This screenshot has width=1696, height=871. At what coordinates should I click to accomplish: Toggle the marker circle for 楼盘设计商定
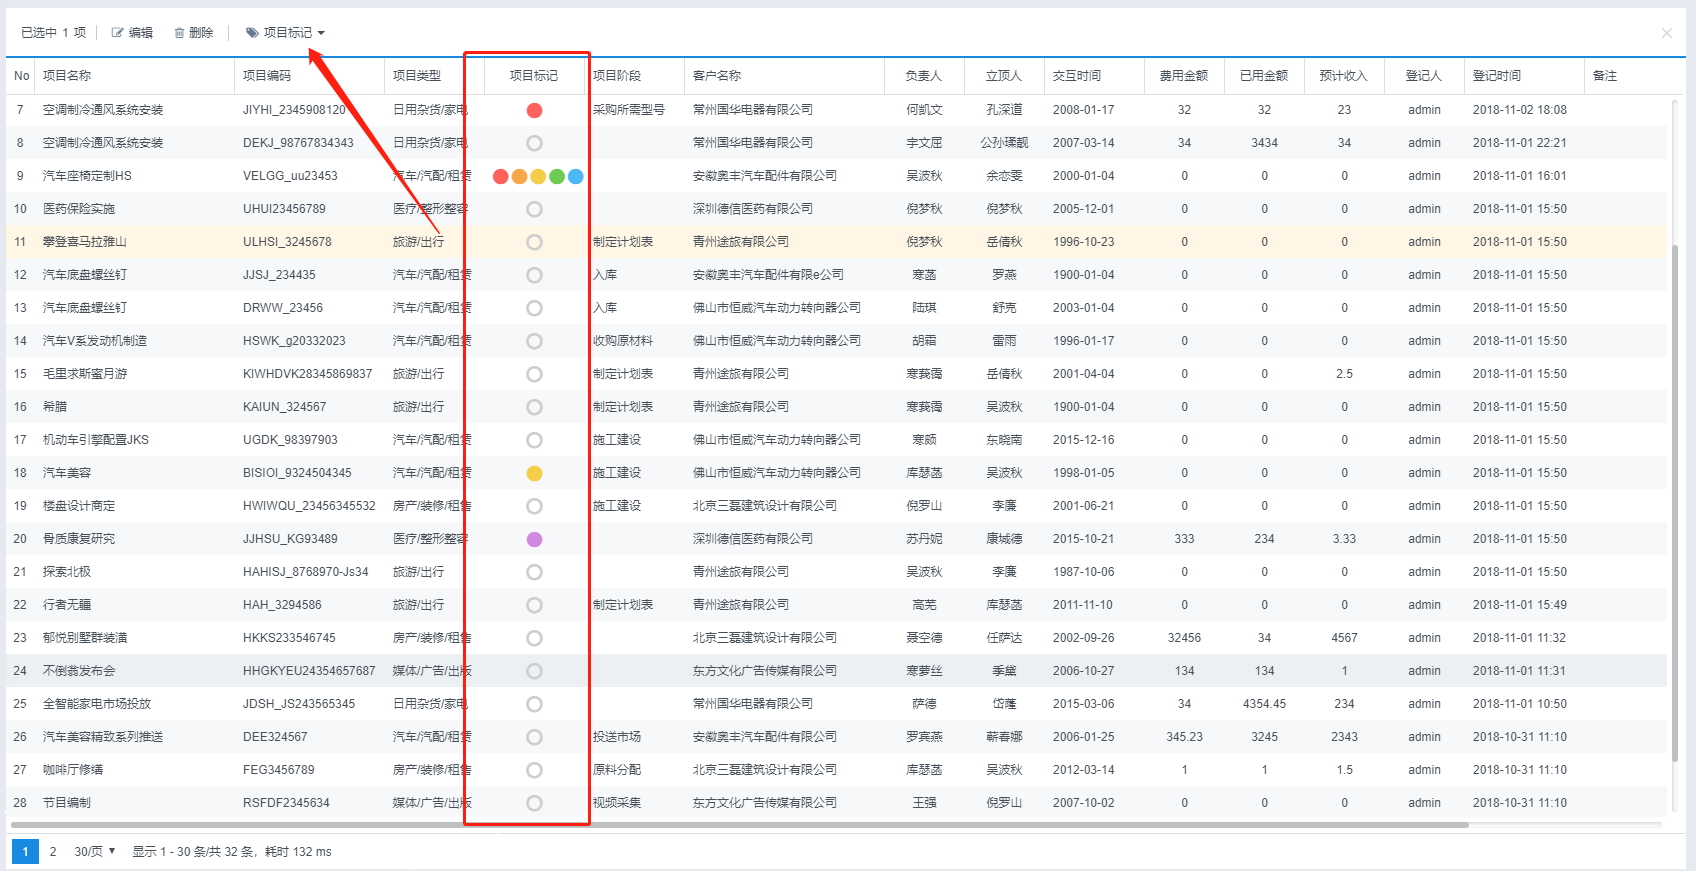[x=534, y=506]
